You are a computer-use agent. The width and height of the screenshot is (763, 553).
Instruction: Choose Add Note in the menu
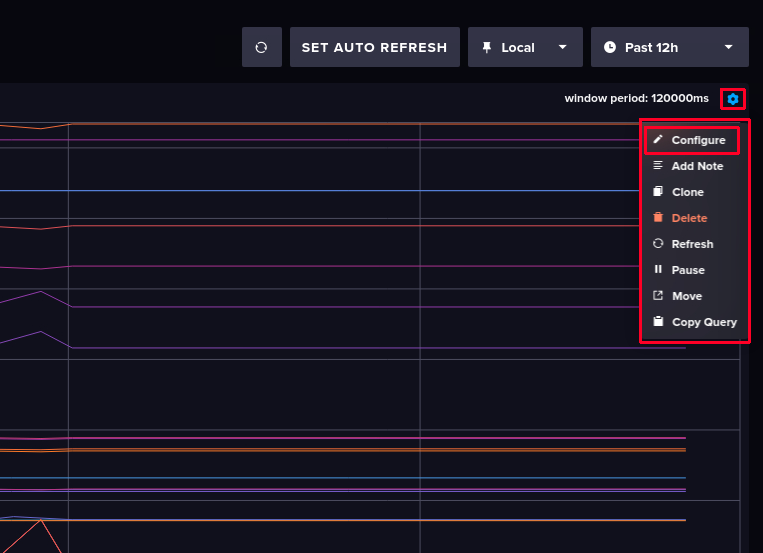point(697,166)
